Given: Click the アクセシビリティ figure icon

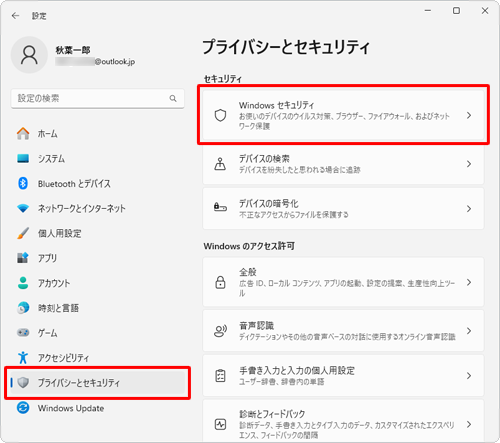Looking at the screenshot, I should [23, 357].
